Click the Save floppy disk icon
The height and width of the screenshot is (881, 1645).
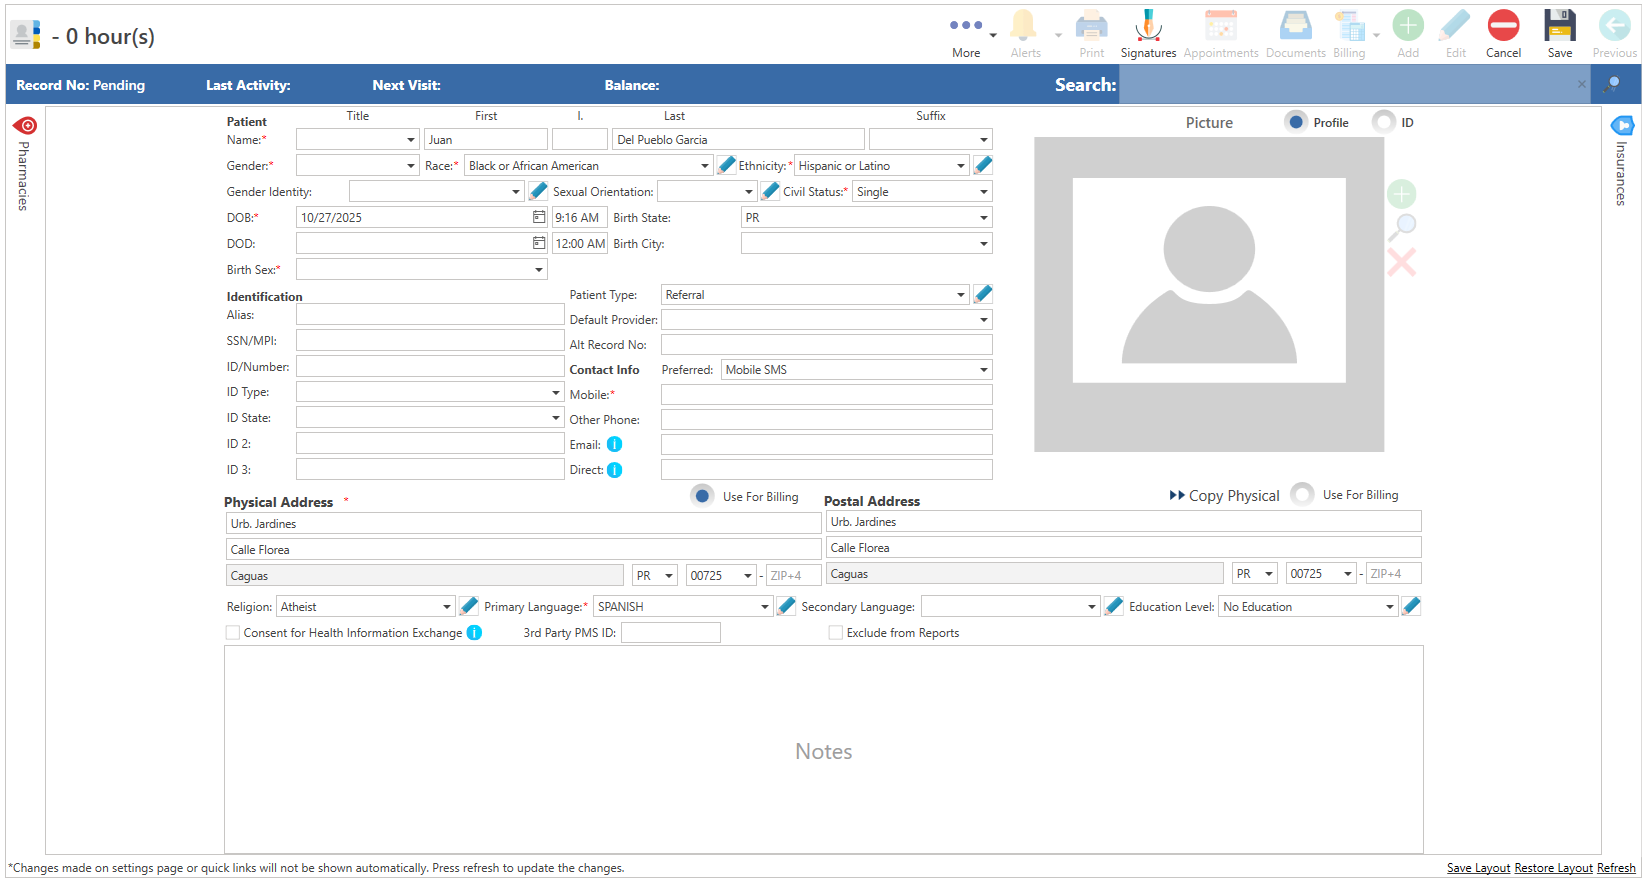[1559, 26]
